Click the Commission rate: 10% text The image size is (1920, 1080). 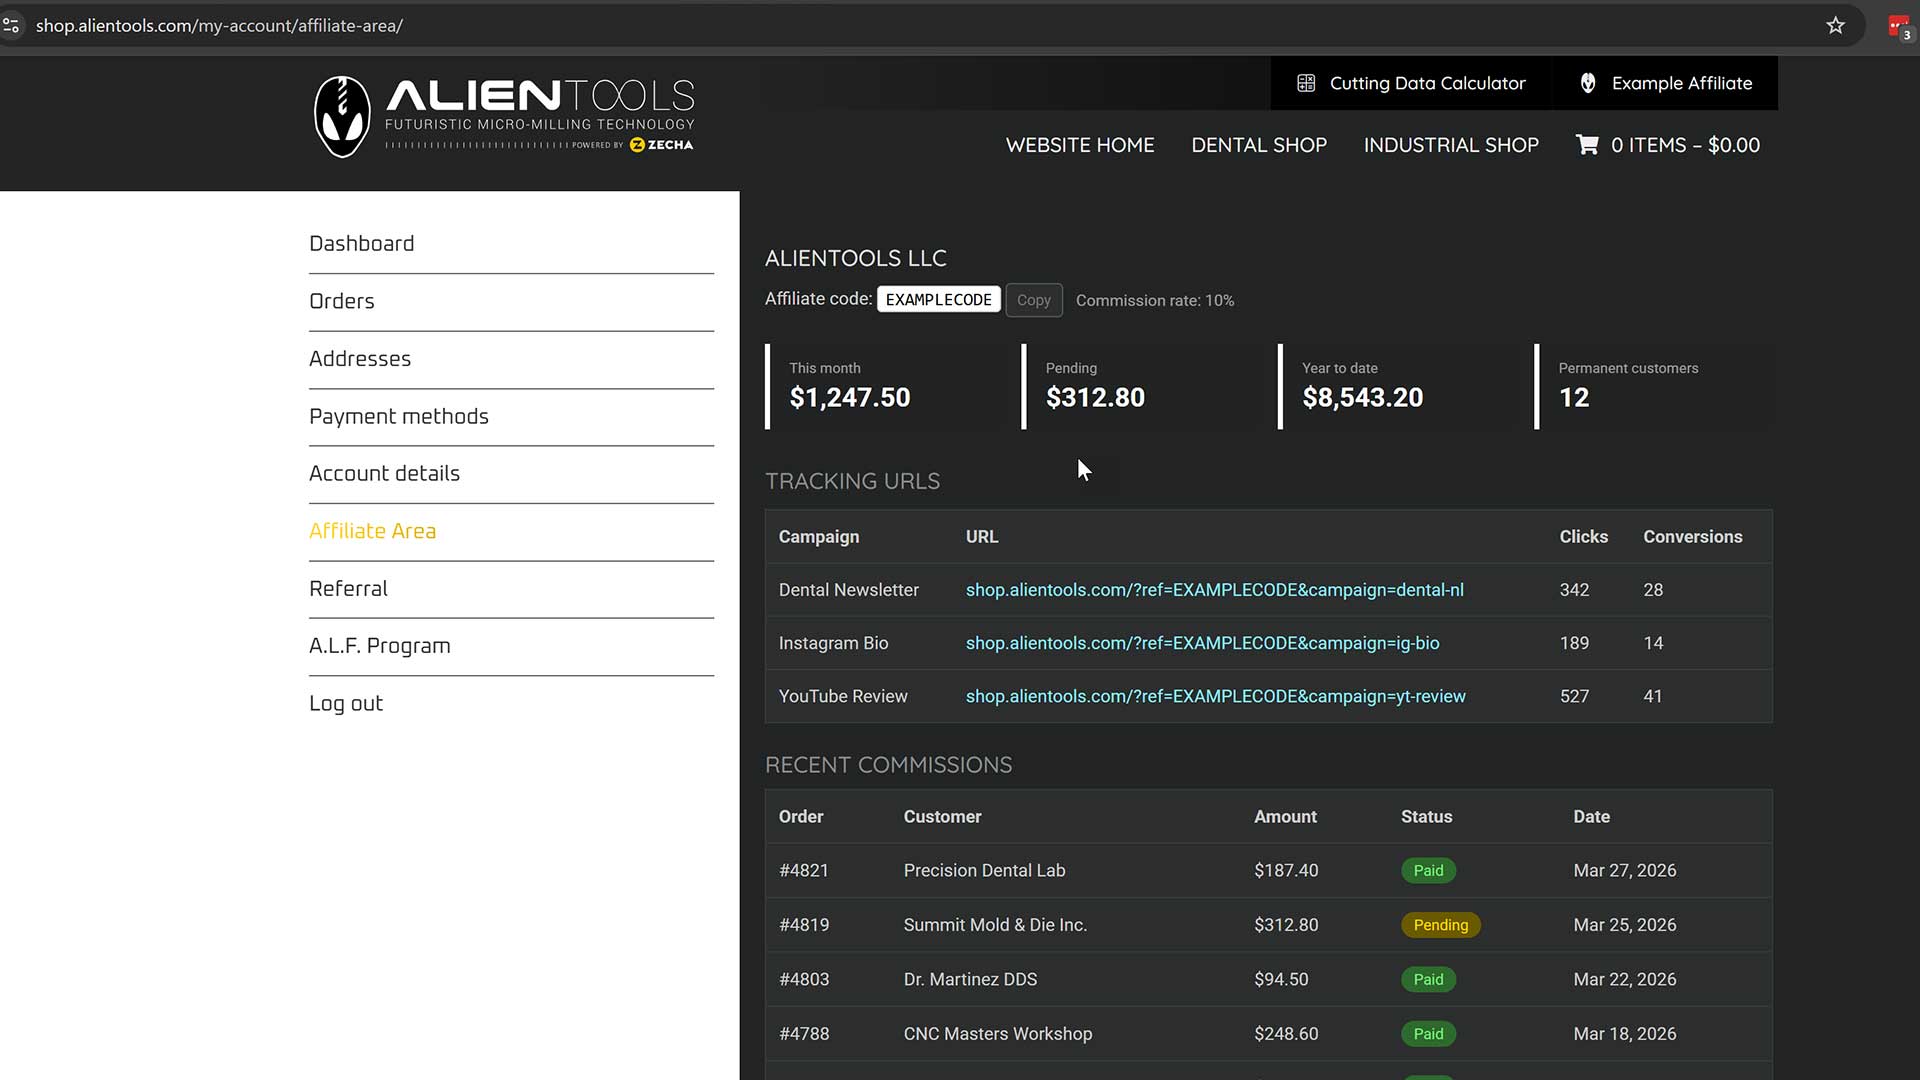click(1155, 301)
